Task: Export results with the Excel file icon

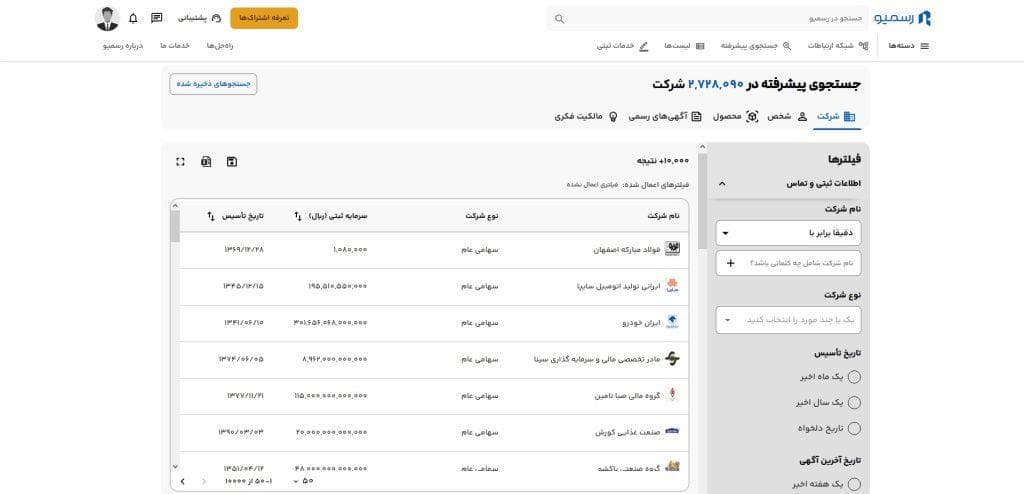Action: (x=206, y=161)
